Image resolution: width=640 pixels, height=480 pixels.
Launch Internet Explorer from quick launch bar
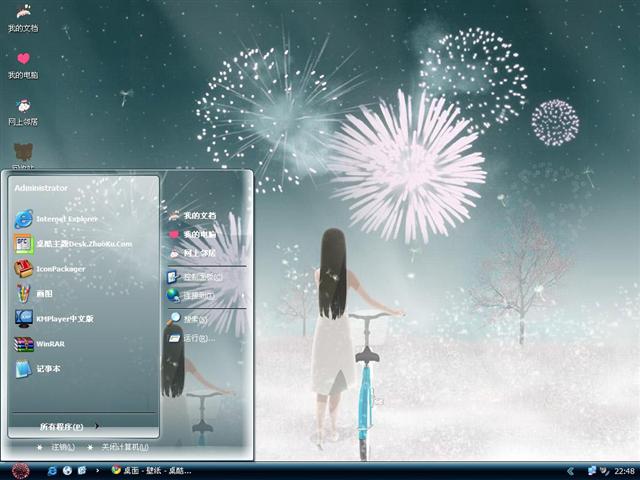[52, 471]
